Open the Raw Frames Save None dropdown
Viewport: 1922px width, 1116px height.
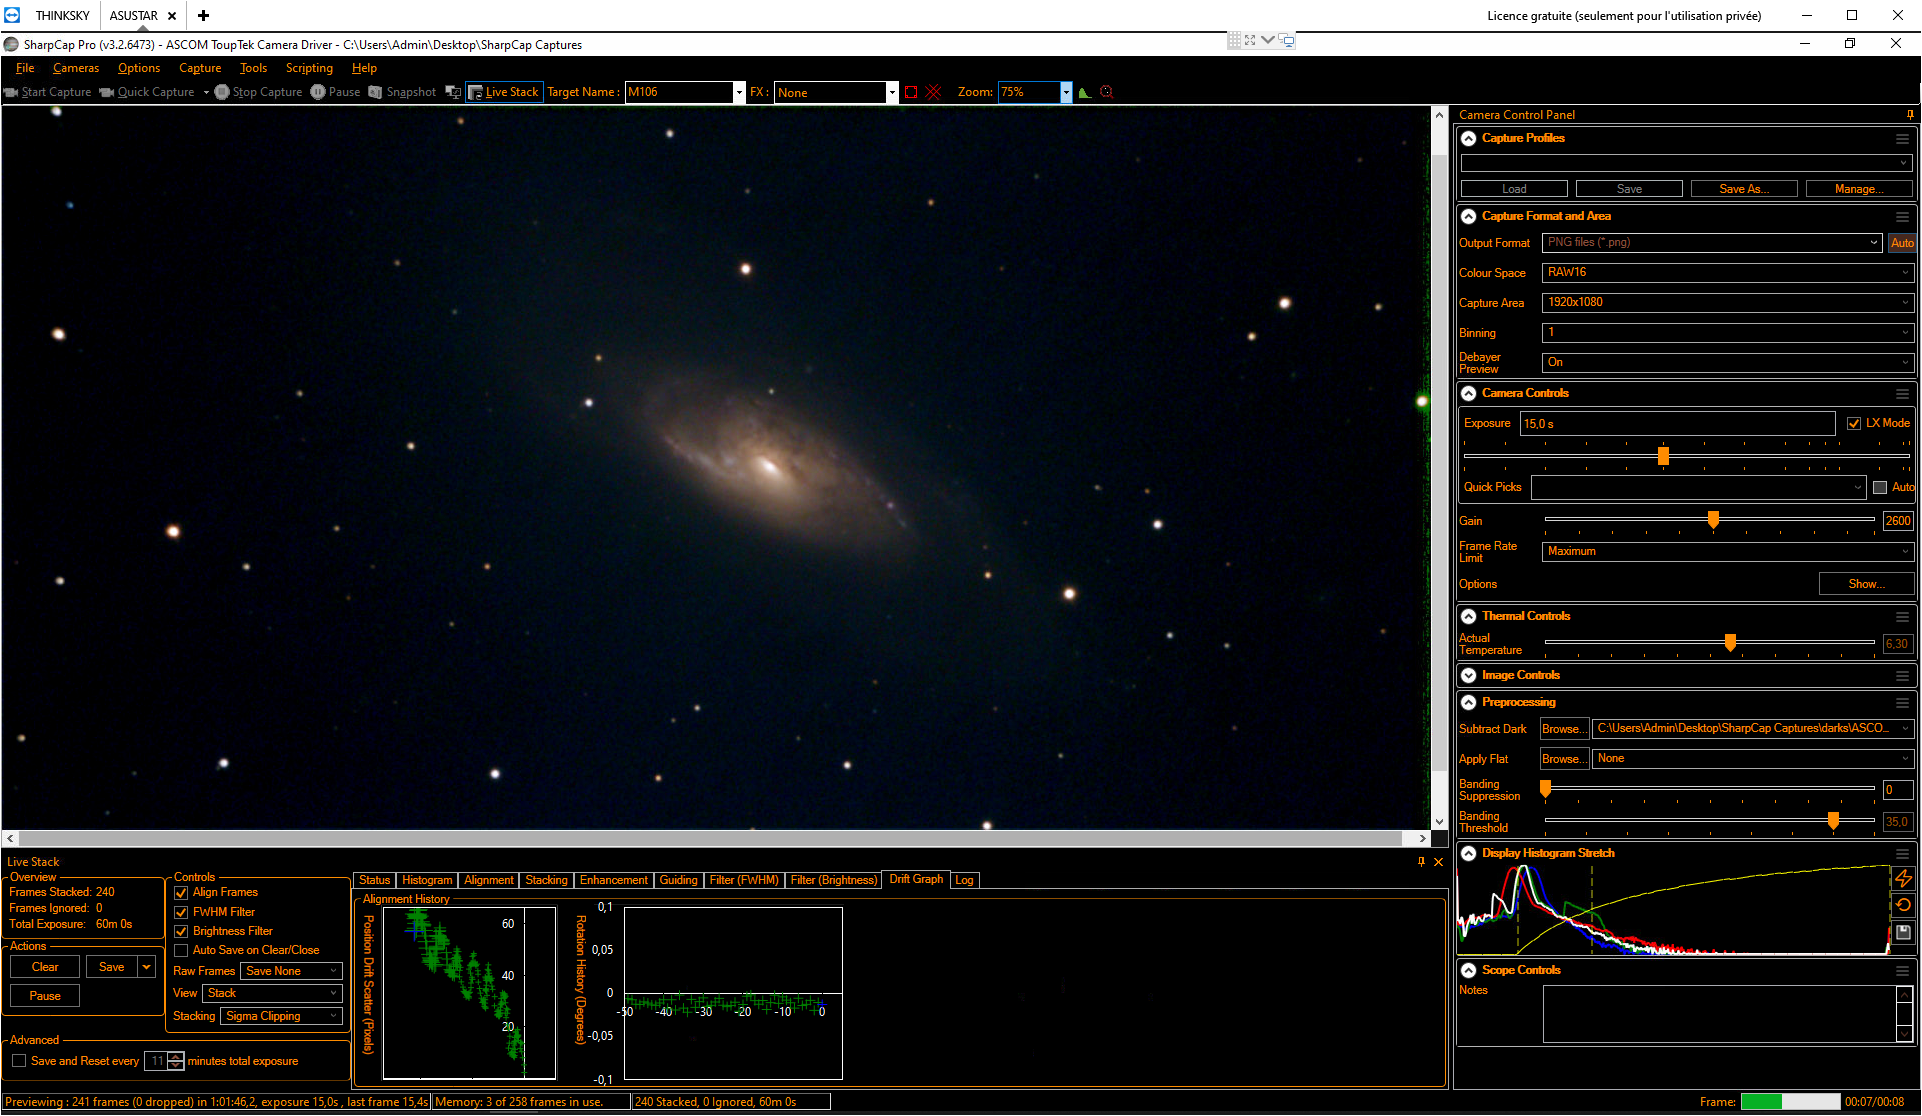click(291, 971)
